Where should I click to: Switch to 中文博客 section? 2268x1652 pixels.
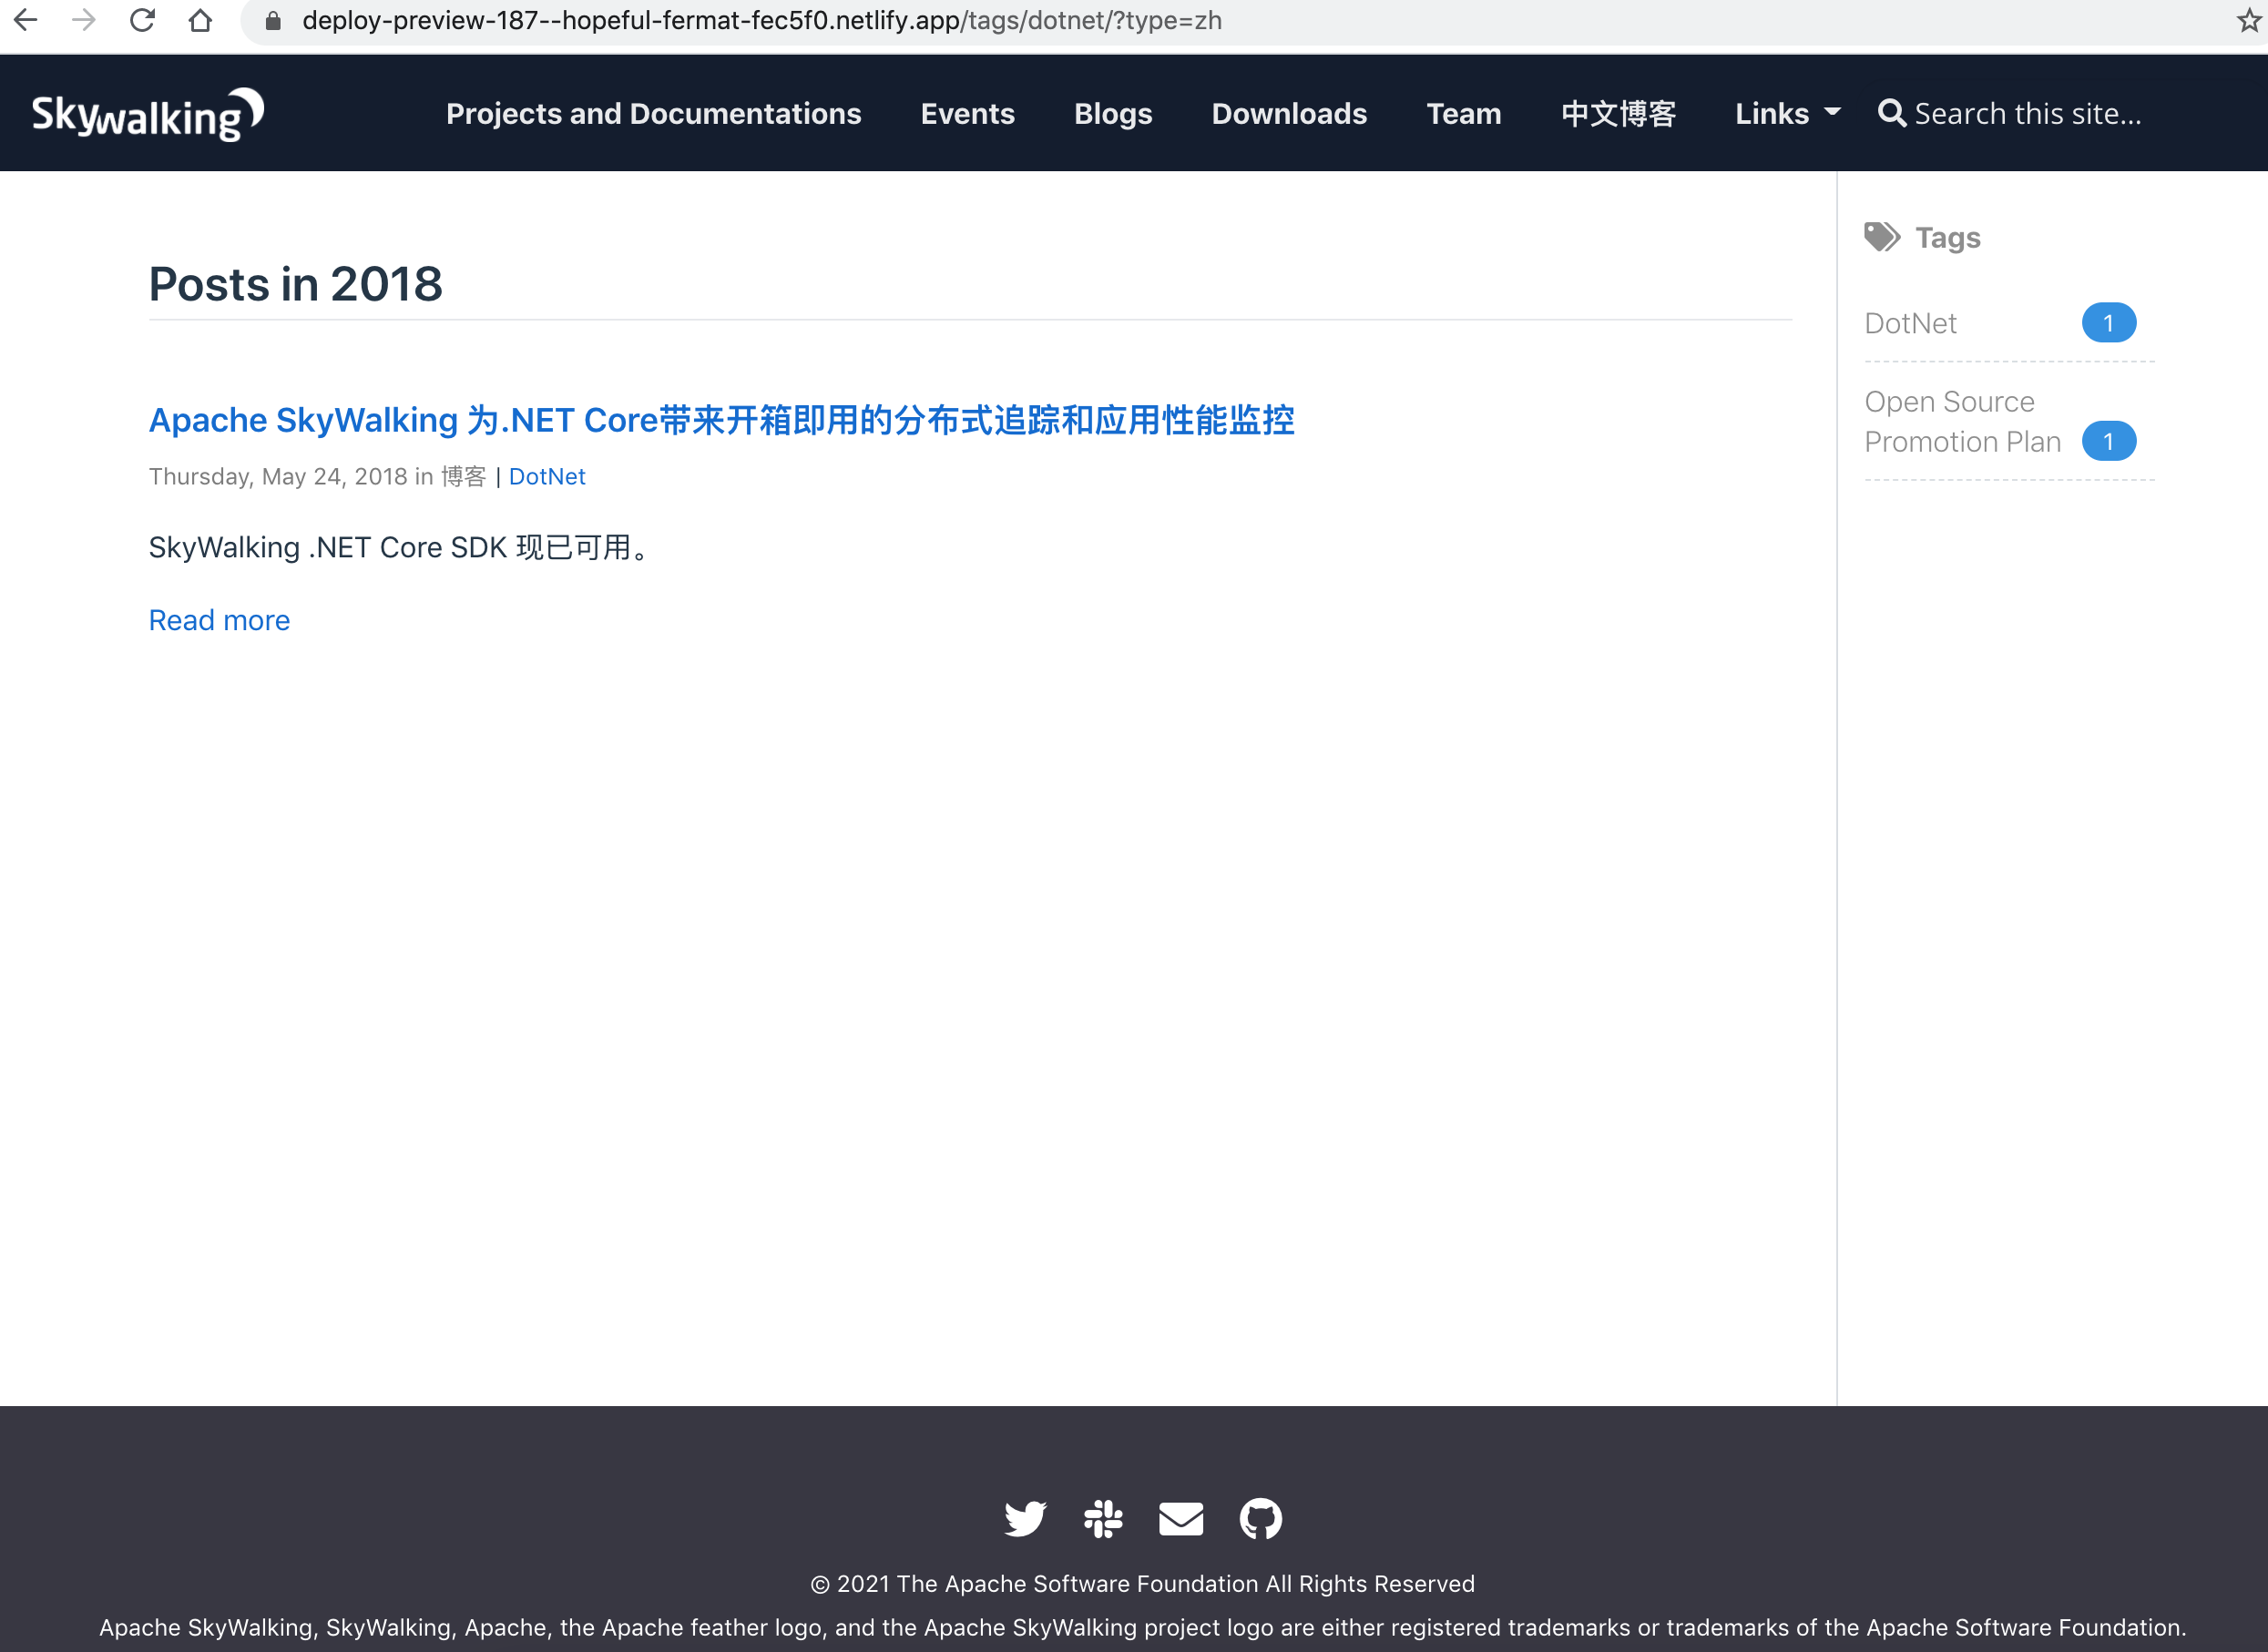click(1617, 114)
